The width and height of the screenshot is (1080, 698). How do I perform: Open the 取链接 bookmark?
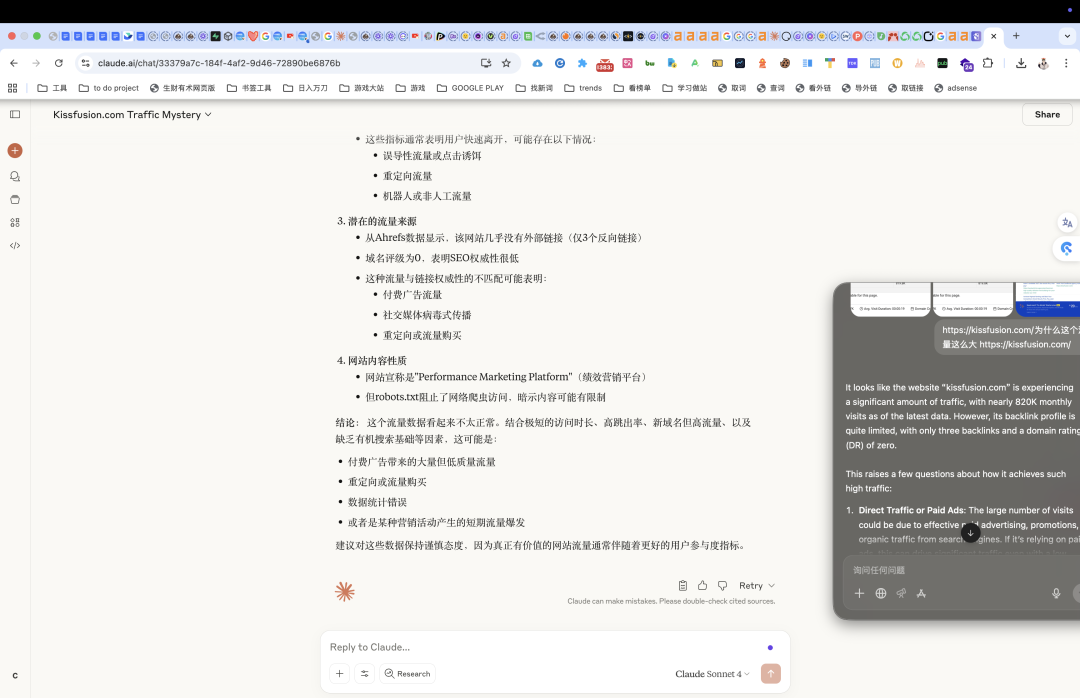[x=906, y=88]
